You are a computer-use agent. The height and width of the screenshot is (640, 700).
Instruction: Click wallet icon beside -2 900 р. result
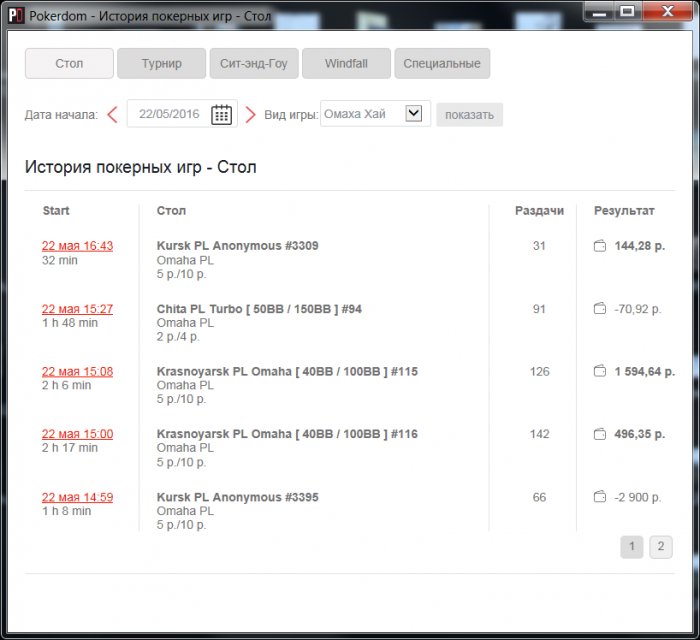600,497
